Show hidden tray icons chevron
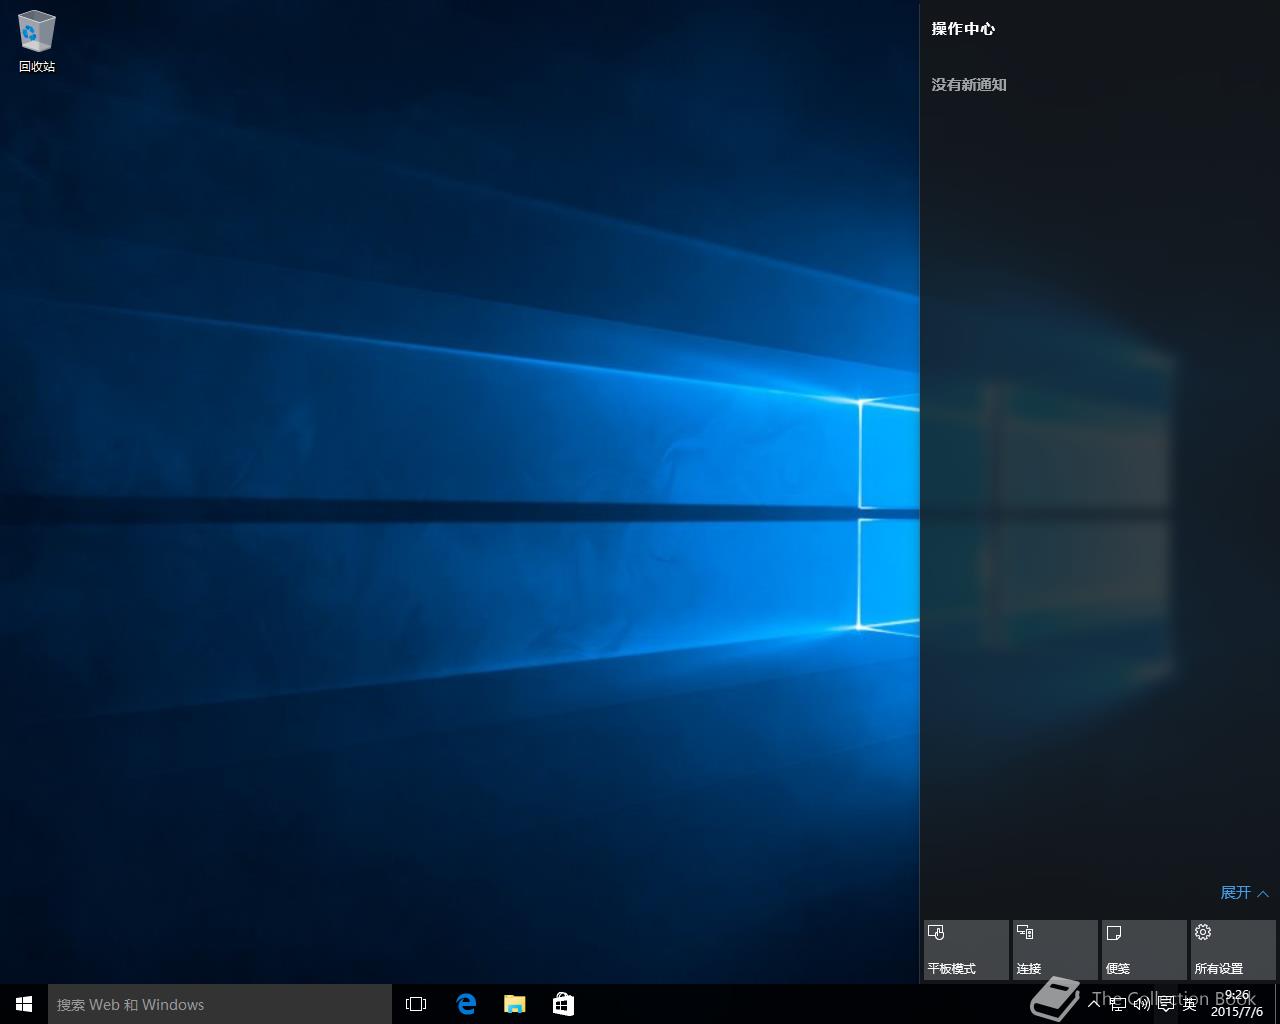Image resolution: width=1280 pixels, height=1024 pixels. pos(1094,1004)
